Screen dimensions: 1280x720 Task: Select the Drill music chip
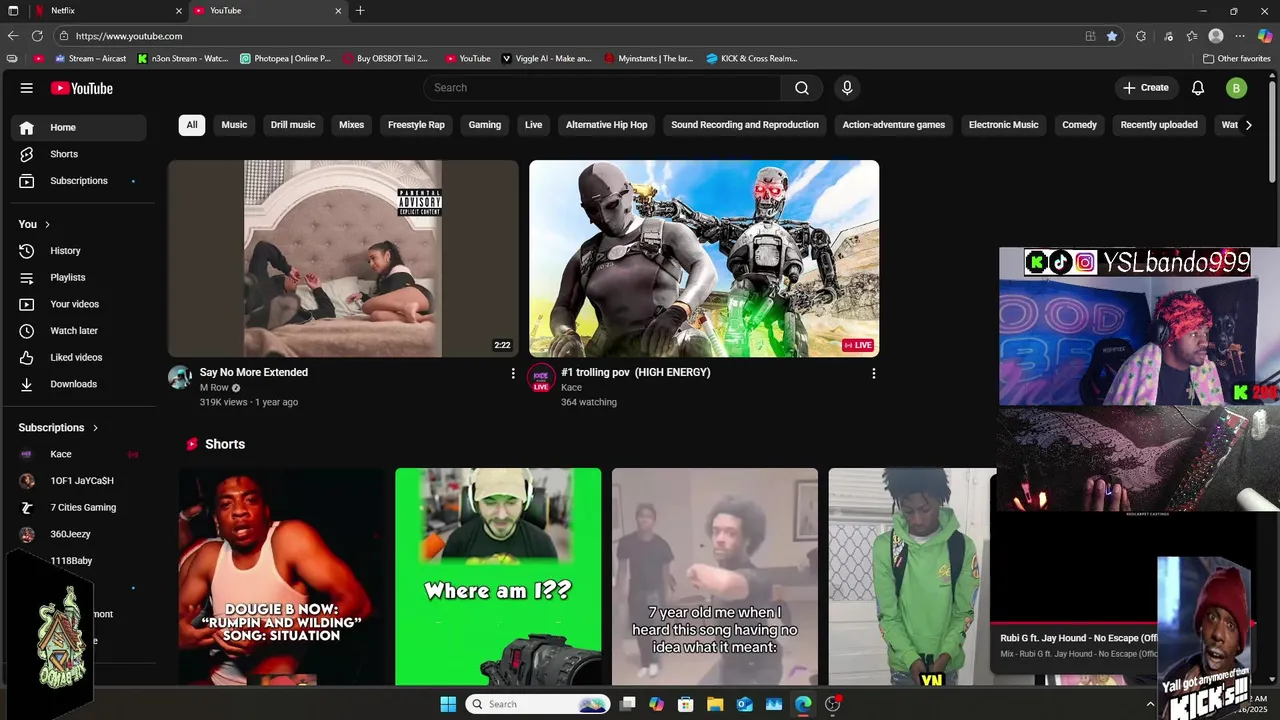(x=293, y=125)
